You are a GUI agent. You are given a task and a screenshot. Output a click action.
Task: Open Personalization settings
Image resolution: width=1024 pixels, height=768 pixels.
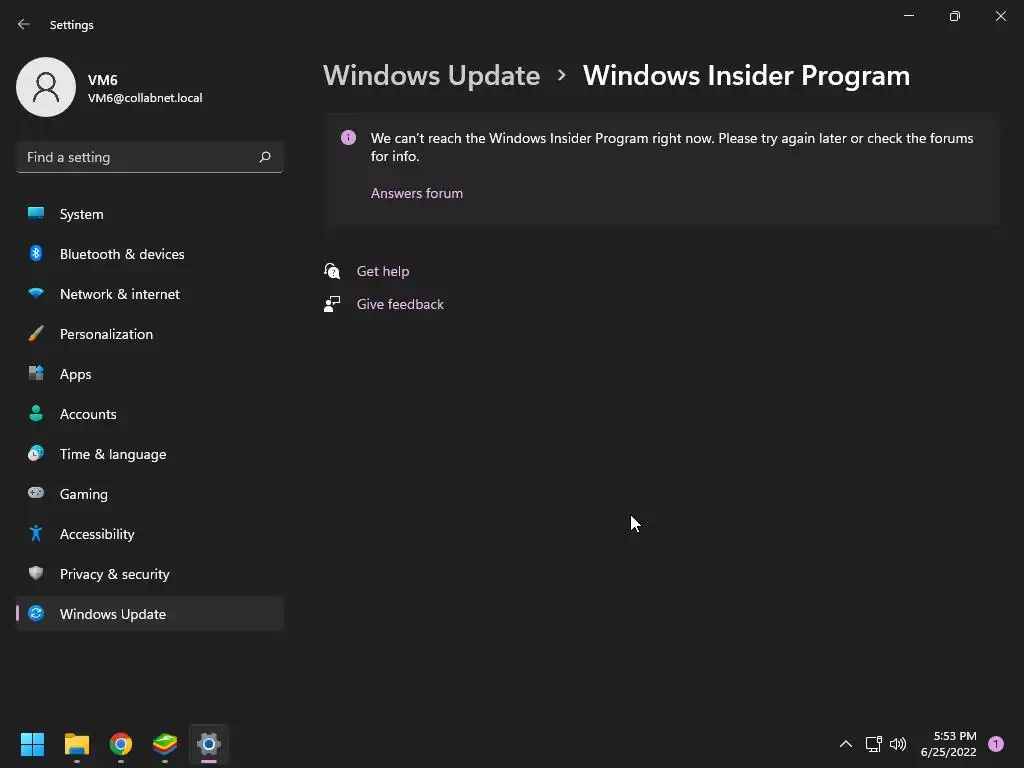150,334
